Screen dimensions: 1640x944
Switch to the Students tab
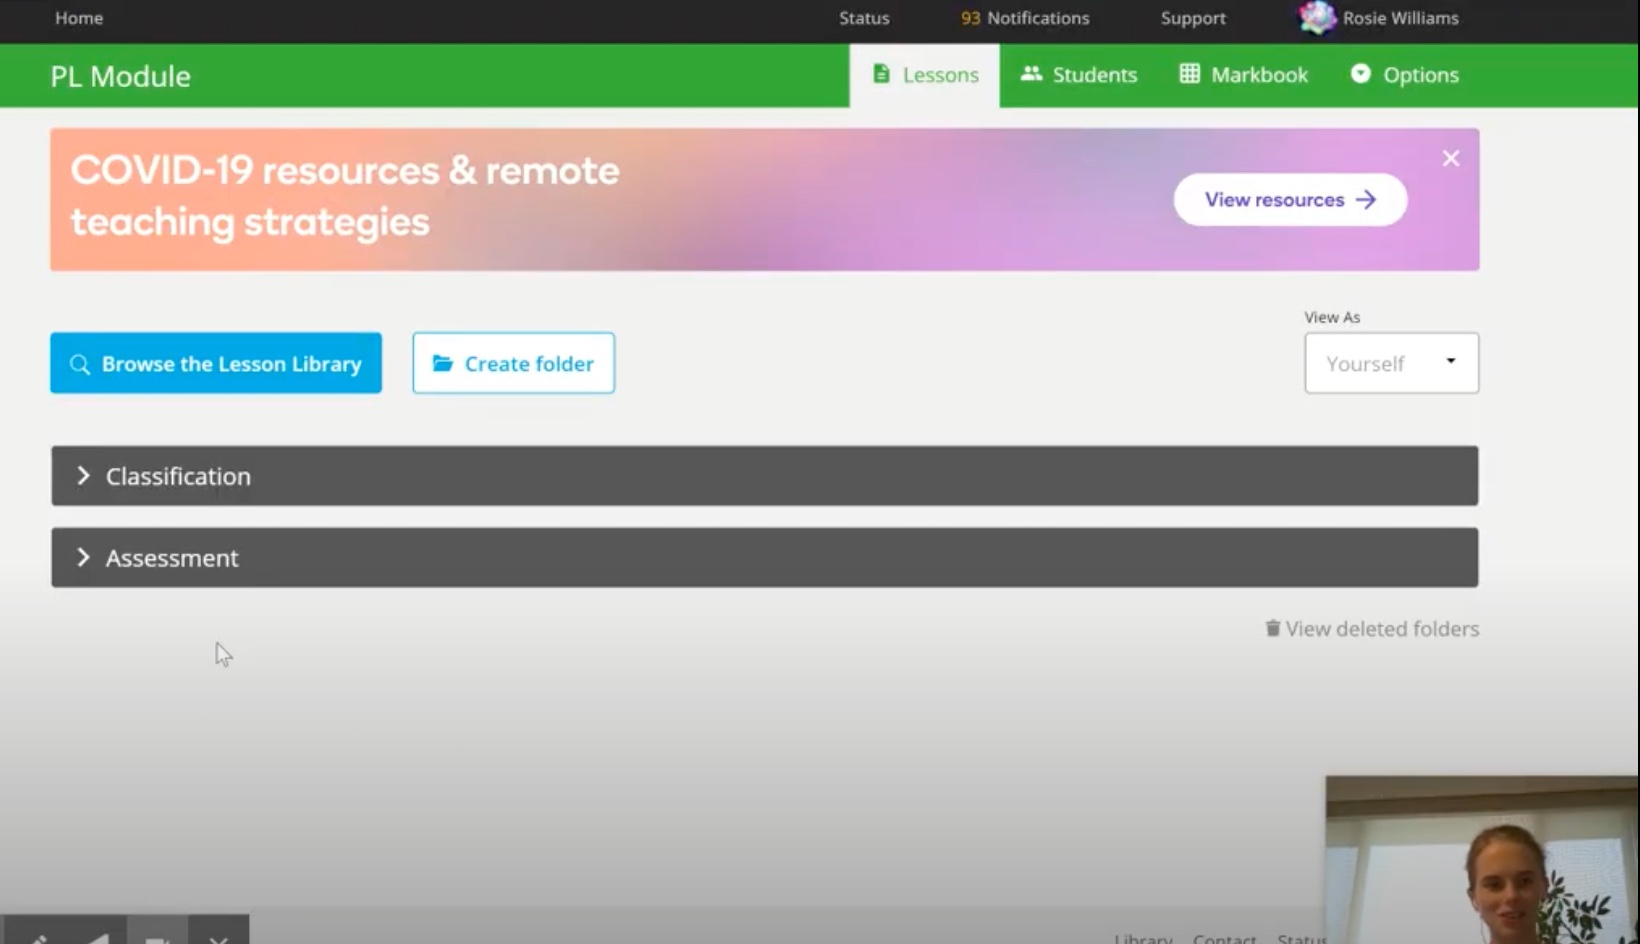(x=1079, y=75)
